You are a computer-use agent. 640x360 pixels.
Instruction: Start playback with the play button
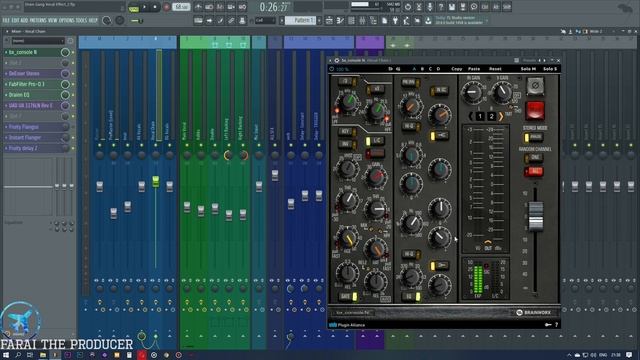(x=144, y=7)
